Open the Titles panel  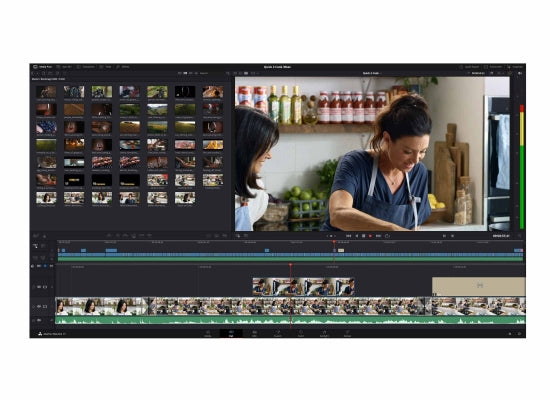click(106, 67)
